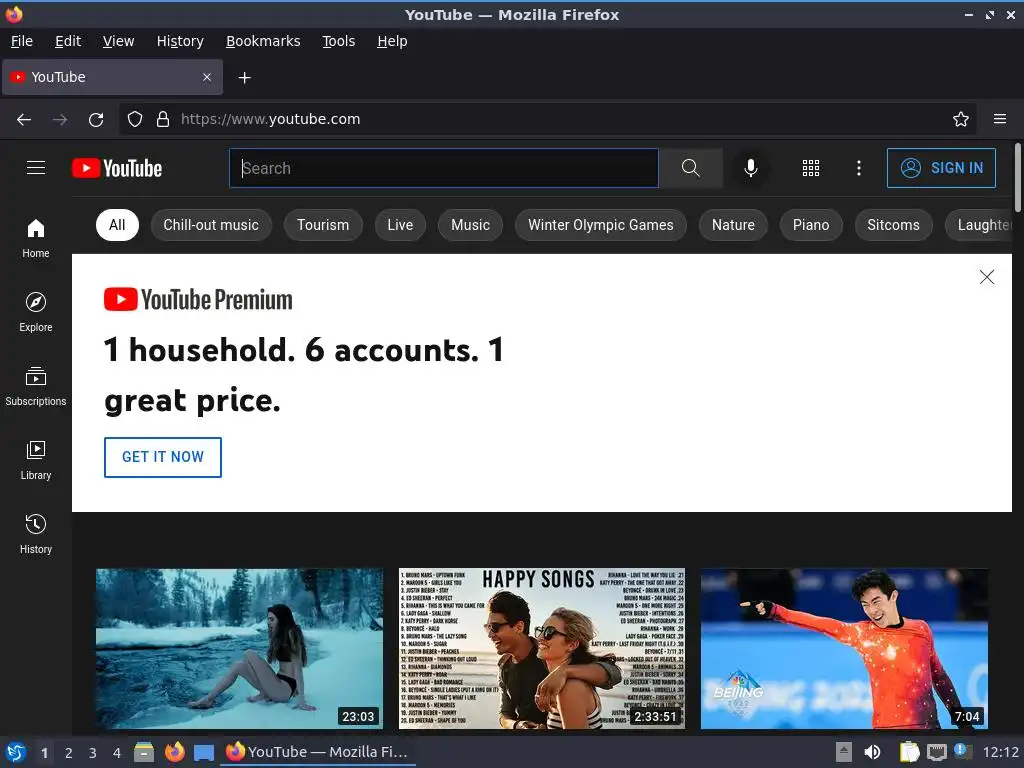Dismiss the YouTube Premium banner
1024x768 pixels.
click(987, 277)
